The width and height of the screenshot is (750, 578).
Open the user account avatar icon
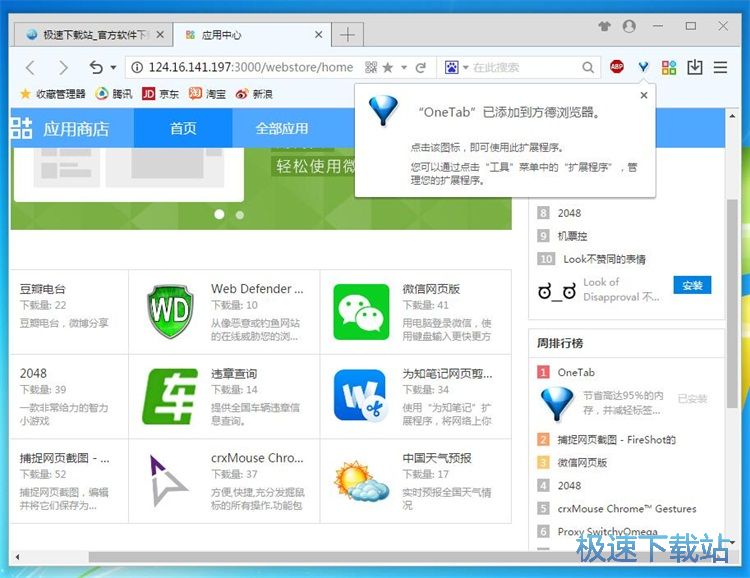629,26
